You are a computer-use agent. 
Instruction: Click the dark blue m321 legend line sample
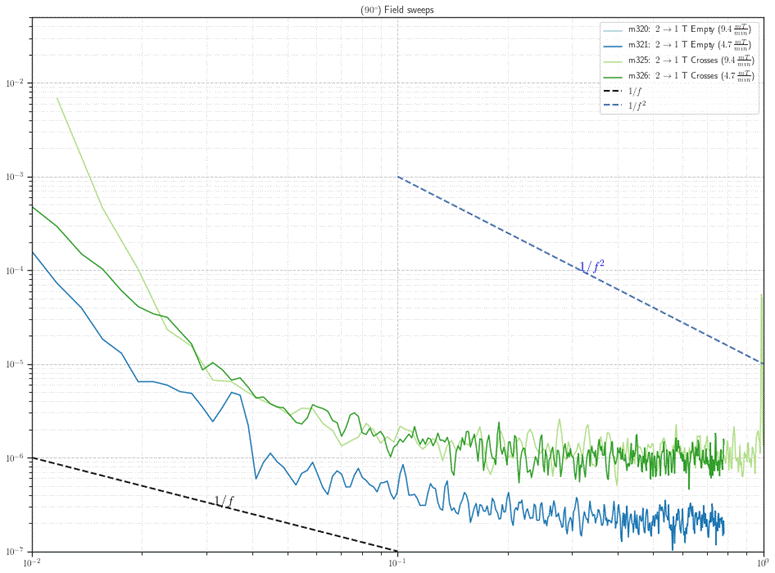click(612, 45)
